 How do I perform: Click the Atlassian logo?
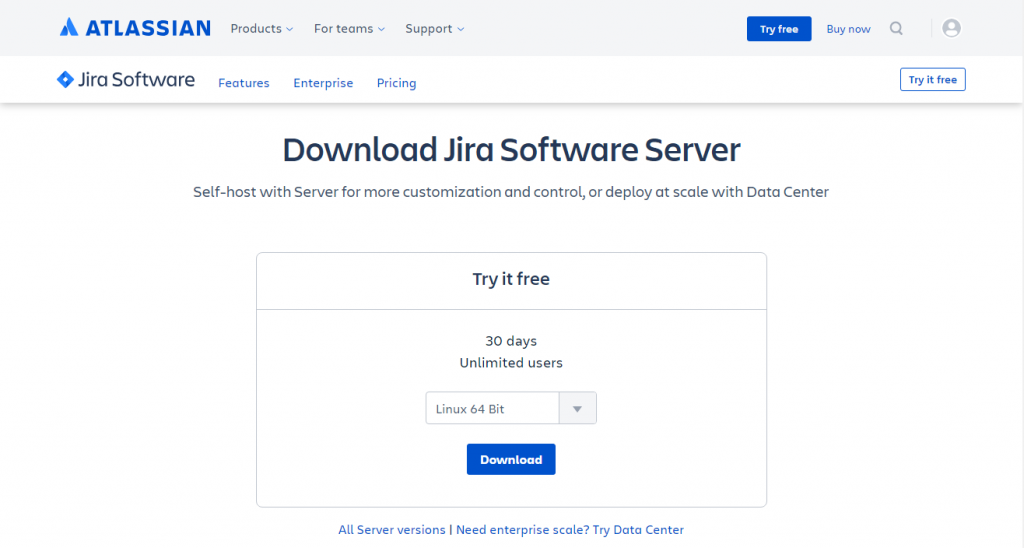pos(135,28)
